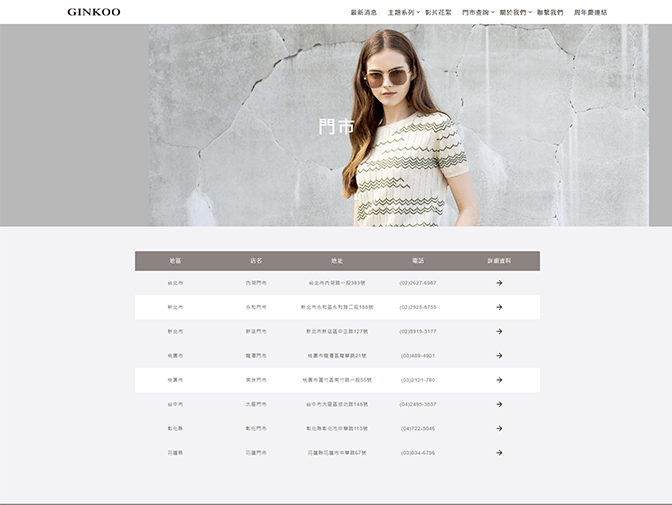Screen dimensions: 672x505
Task: Expand the 主題系列 dropdown menu
Action: [402, 13]
